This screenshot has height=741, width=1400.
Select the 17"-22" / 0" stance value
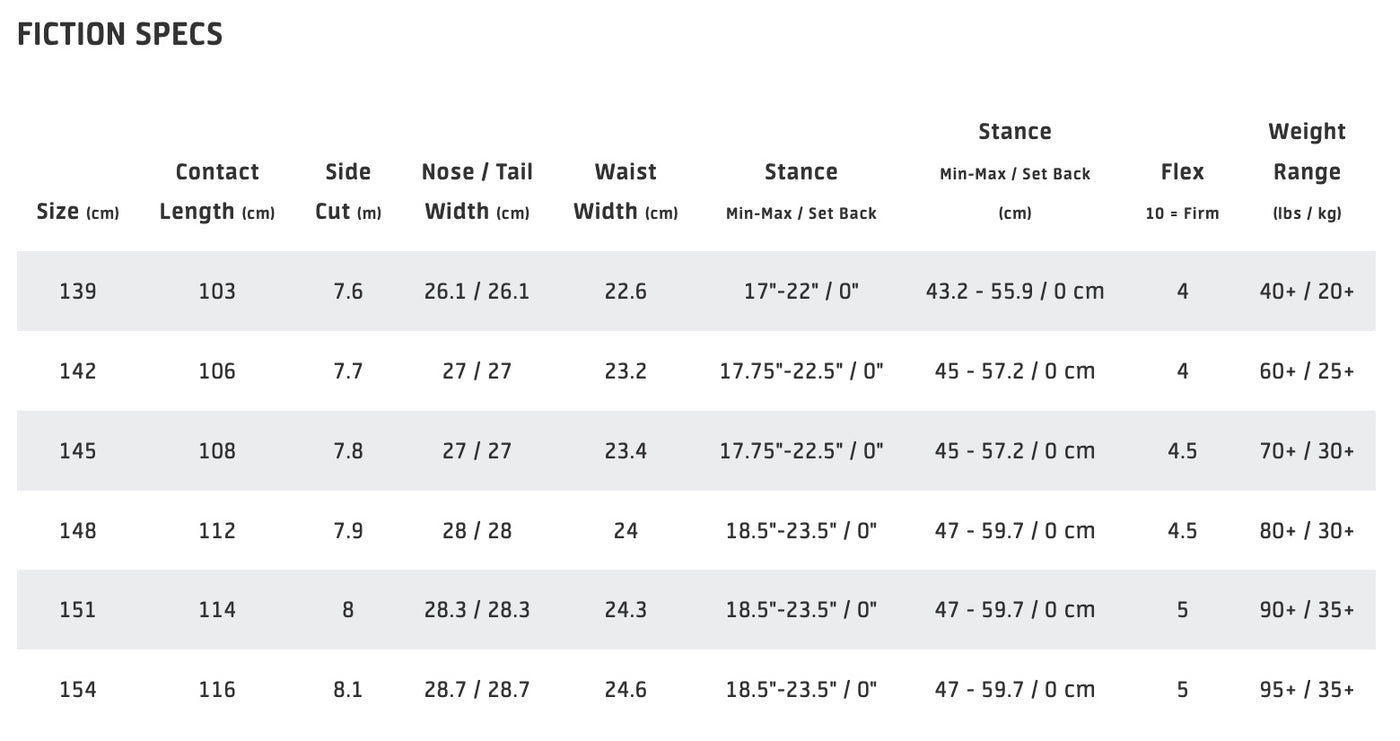point(801,292)
